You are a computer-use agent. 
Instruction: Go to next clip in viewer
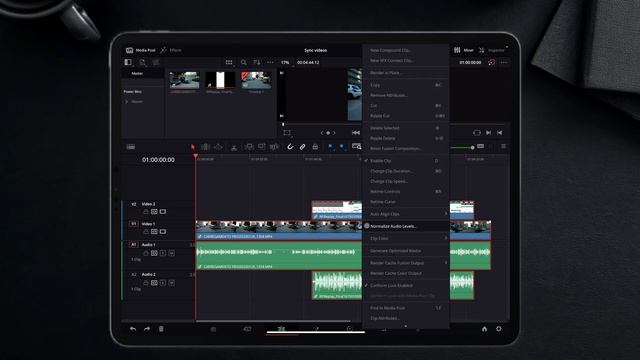(x=489, y=133)
